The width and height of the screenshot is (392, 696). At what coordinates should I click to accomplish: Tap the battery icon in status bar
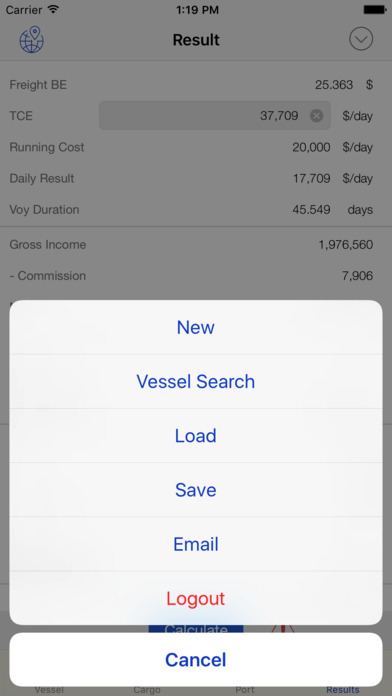374,9
